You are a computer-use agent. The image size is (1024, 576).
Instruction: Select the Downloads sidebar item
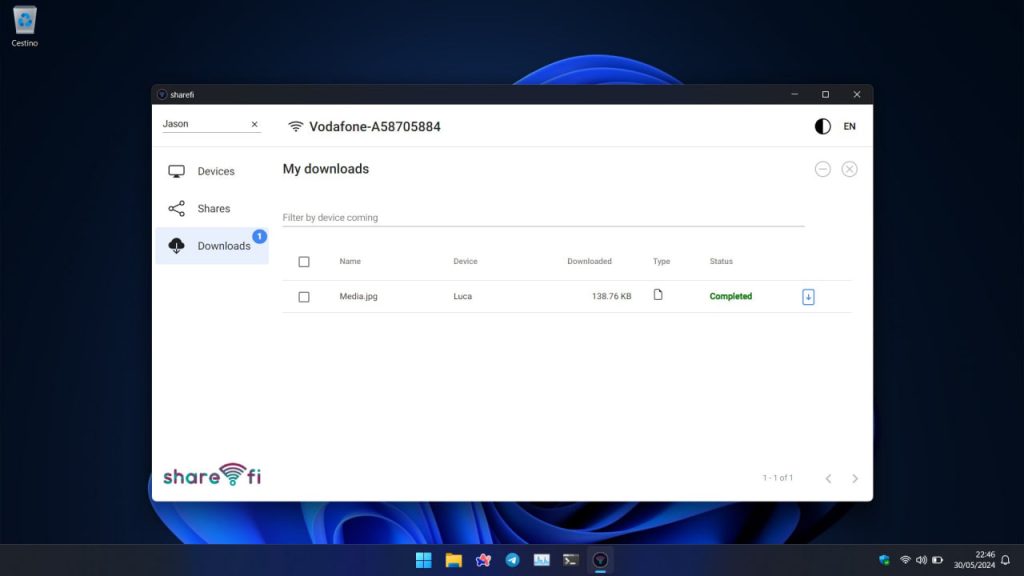pos(212,246)
